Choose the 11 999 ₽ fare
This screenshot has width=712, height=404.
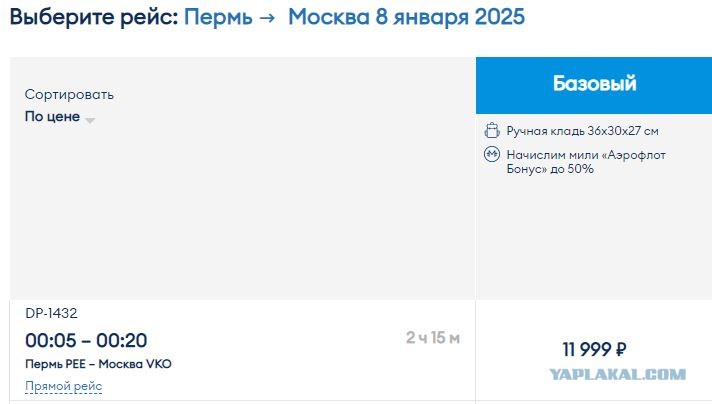pyautogui.click(x=594, y=350)
